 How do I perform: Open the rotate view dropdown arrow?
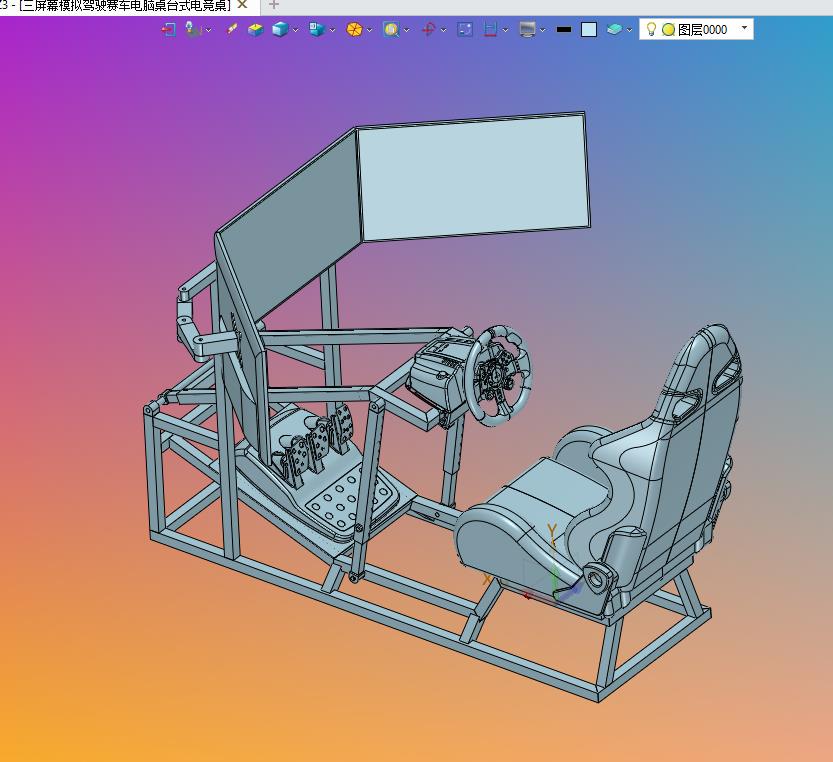point(443,30)
